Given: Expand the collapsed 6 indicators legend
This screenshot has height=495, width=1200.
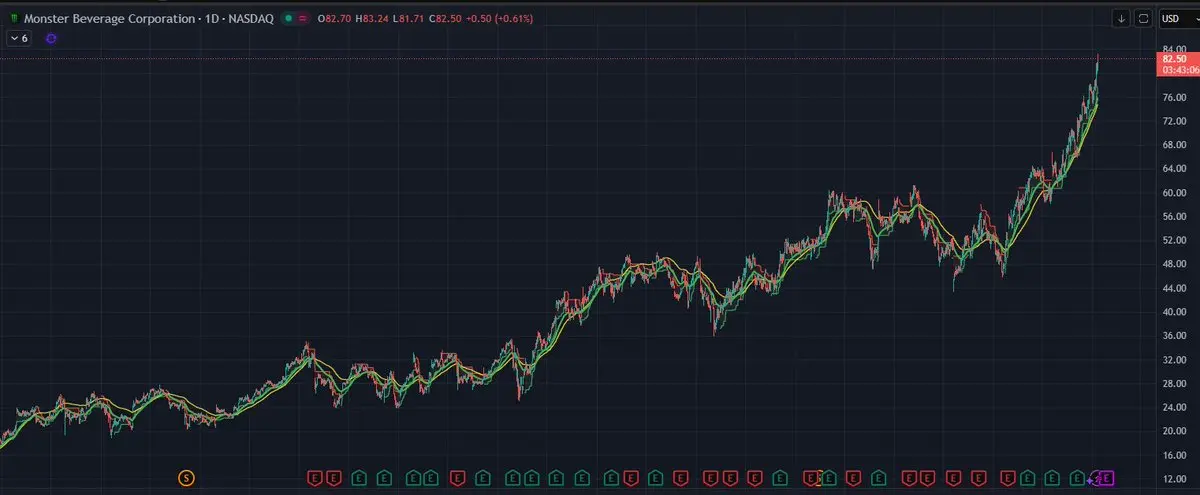Looking at the screenshot, I should click(x=18, y=38).
